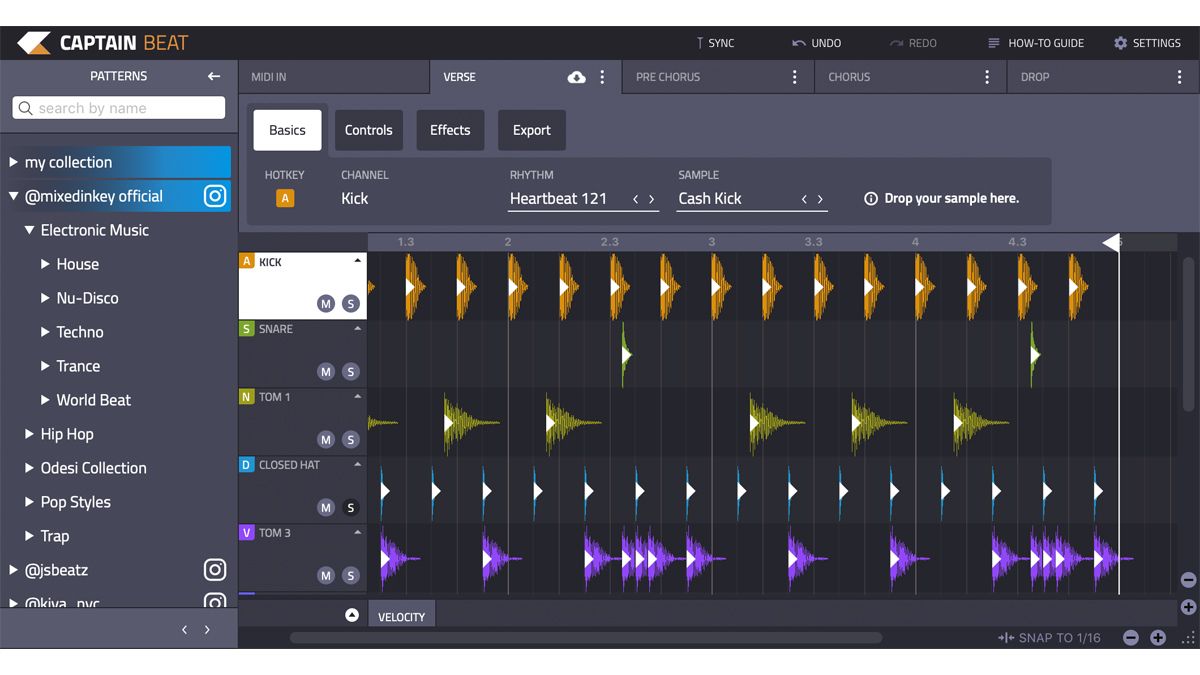
Task: Expand the Pop Styles folder
Action: tap(30, 502)
